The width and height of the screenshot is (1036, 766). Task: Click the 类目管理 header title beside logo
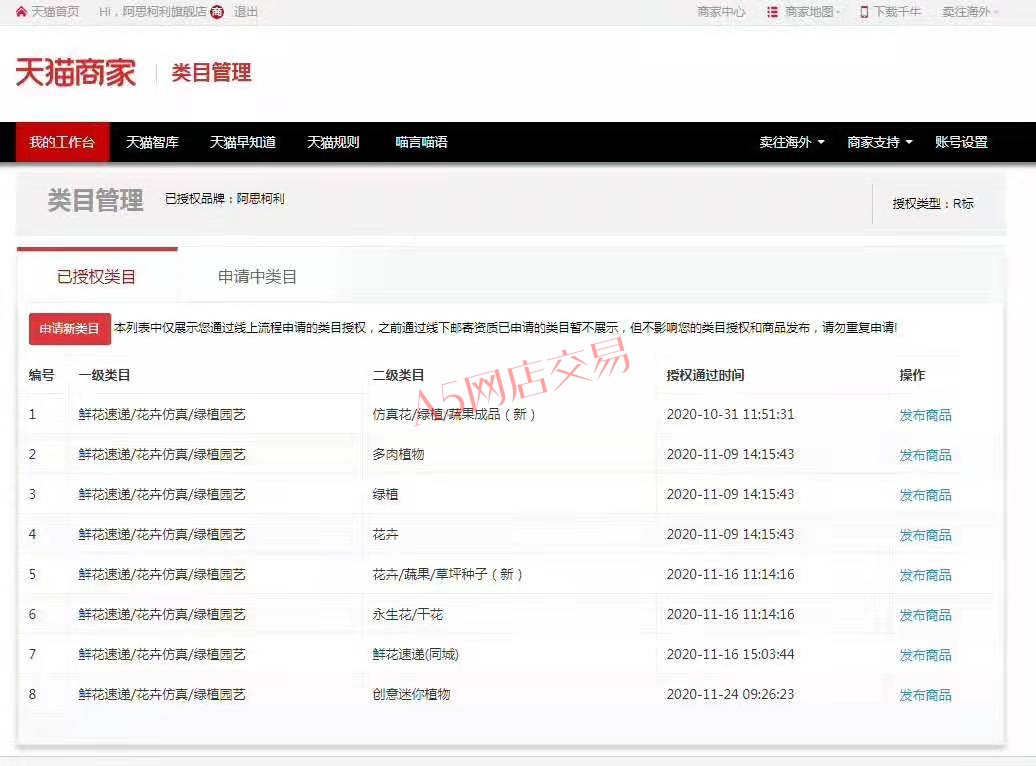tap(211, 72)
